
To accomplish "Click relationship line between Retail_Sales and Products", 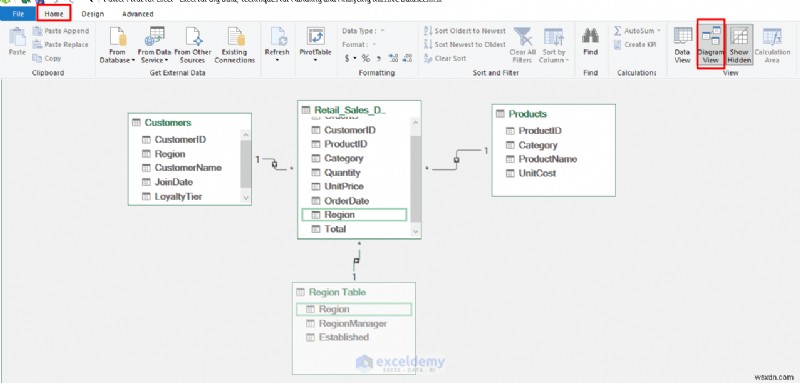I will tap(457, 160).
